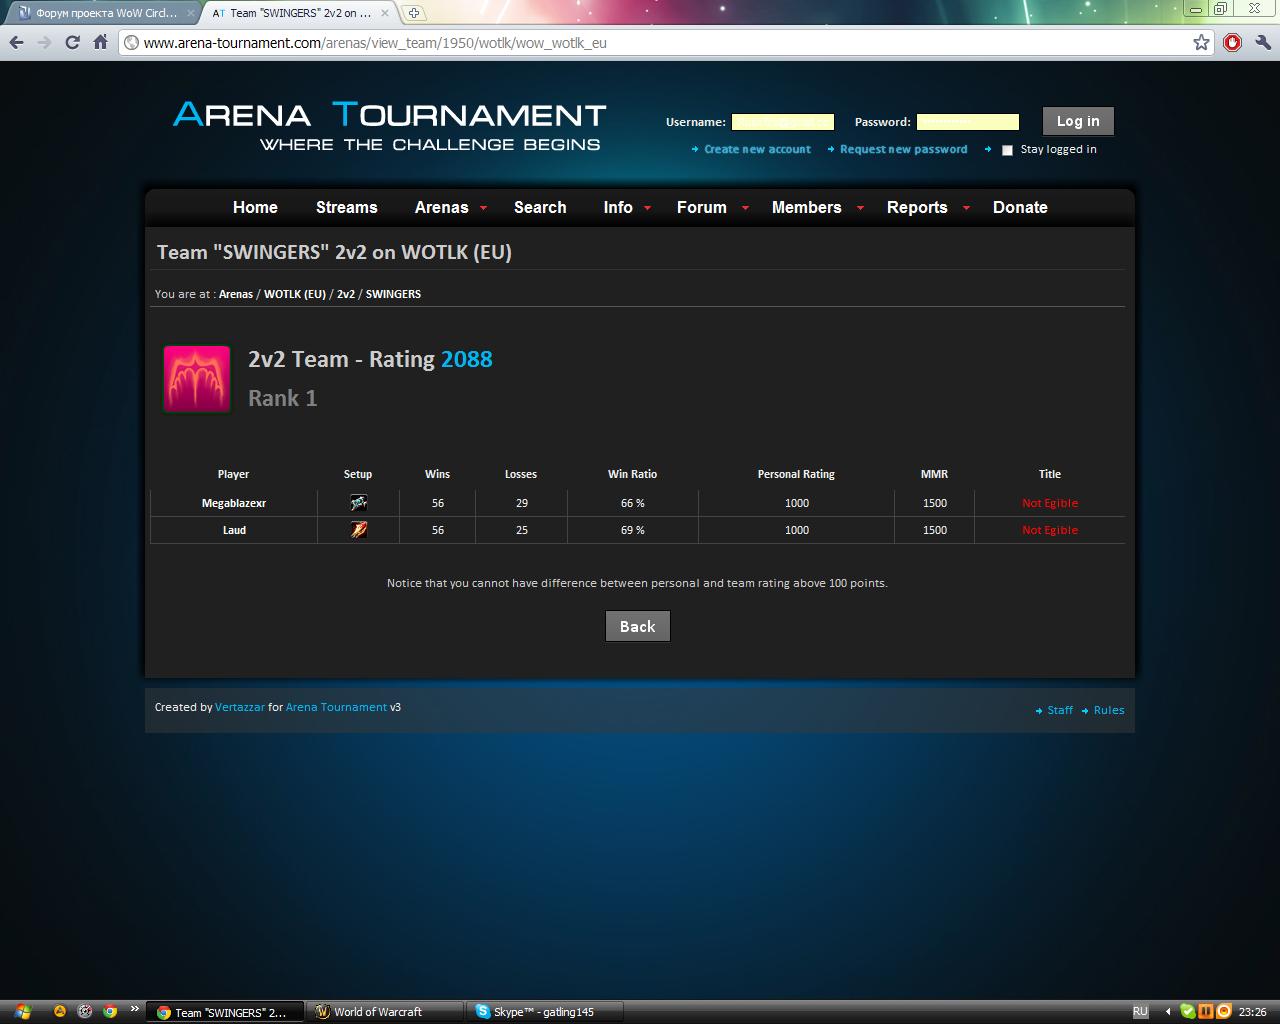Click the Arena Tournament site logo
The width and height of the screenshot is (1280, 1024).
click(389, 126)
